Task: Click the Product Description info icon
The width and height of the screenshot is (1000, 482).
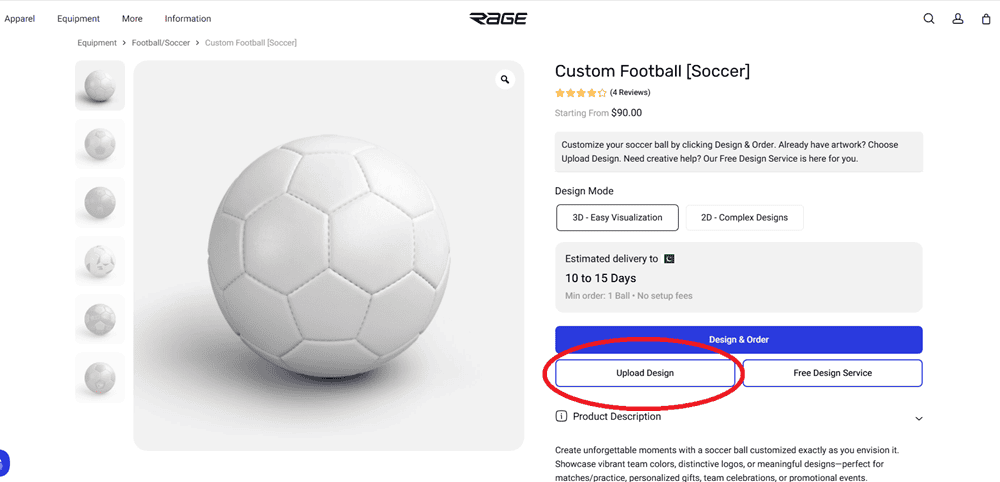Action: (x=561, y=416)
